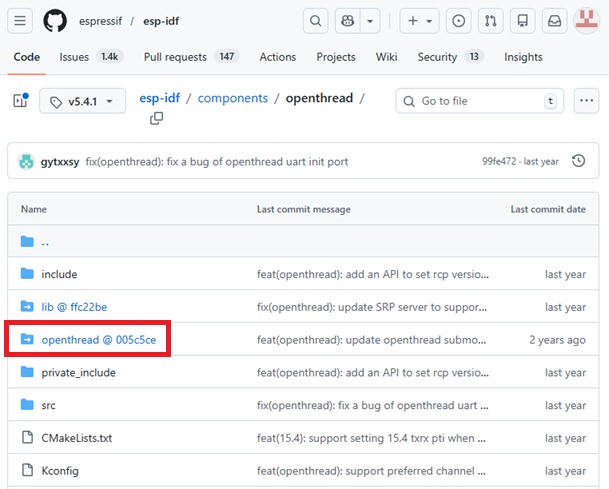The height and width of the screenshot is (489, 609).
Task: Open your issues via circle-dot icon
Action: [x=459, y=21]
